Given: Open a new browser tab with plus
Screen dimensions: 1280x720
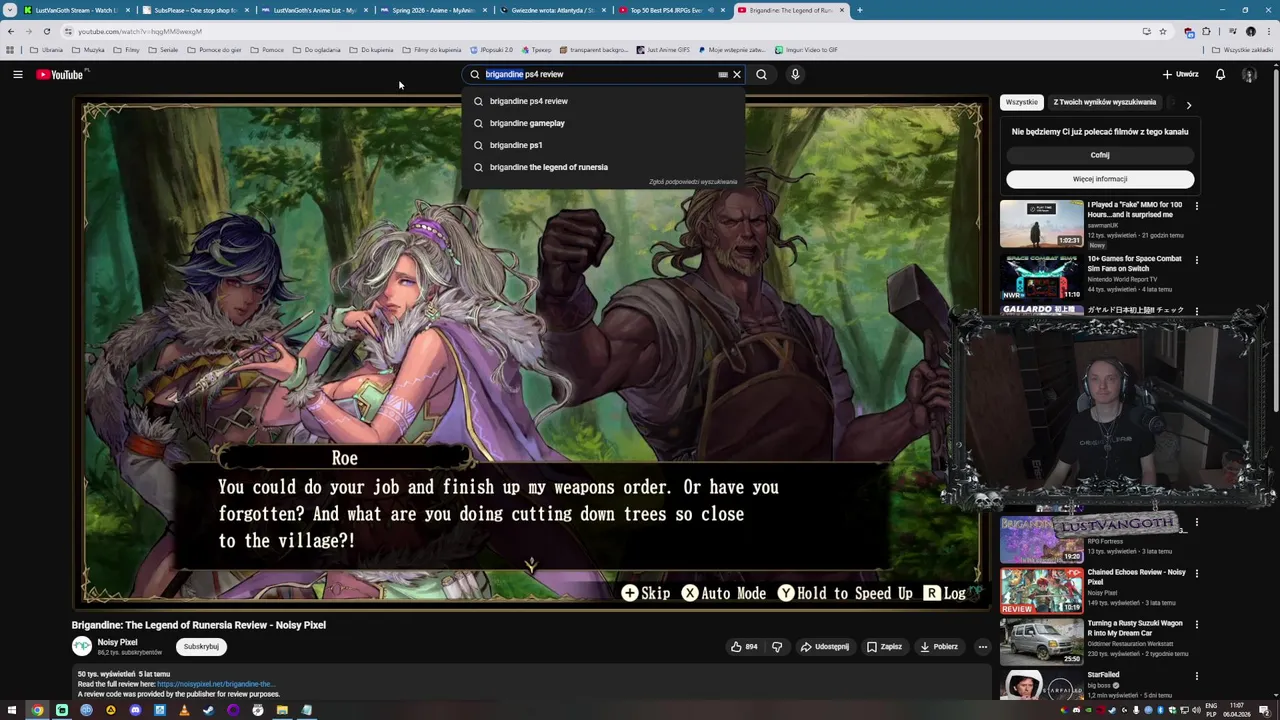Looking at the screenshot, I should (859, 10).
